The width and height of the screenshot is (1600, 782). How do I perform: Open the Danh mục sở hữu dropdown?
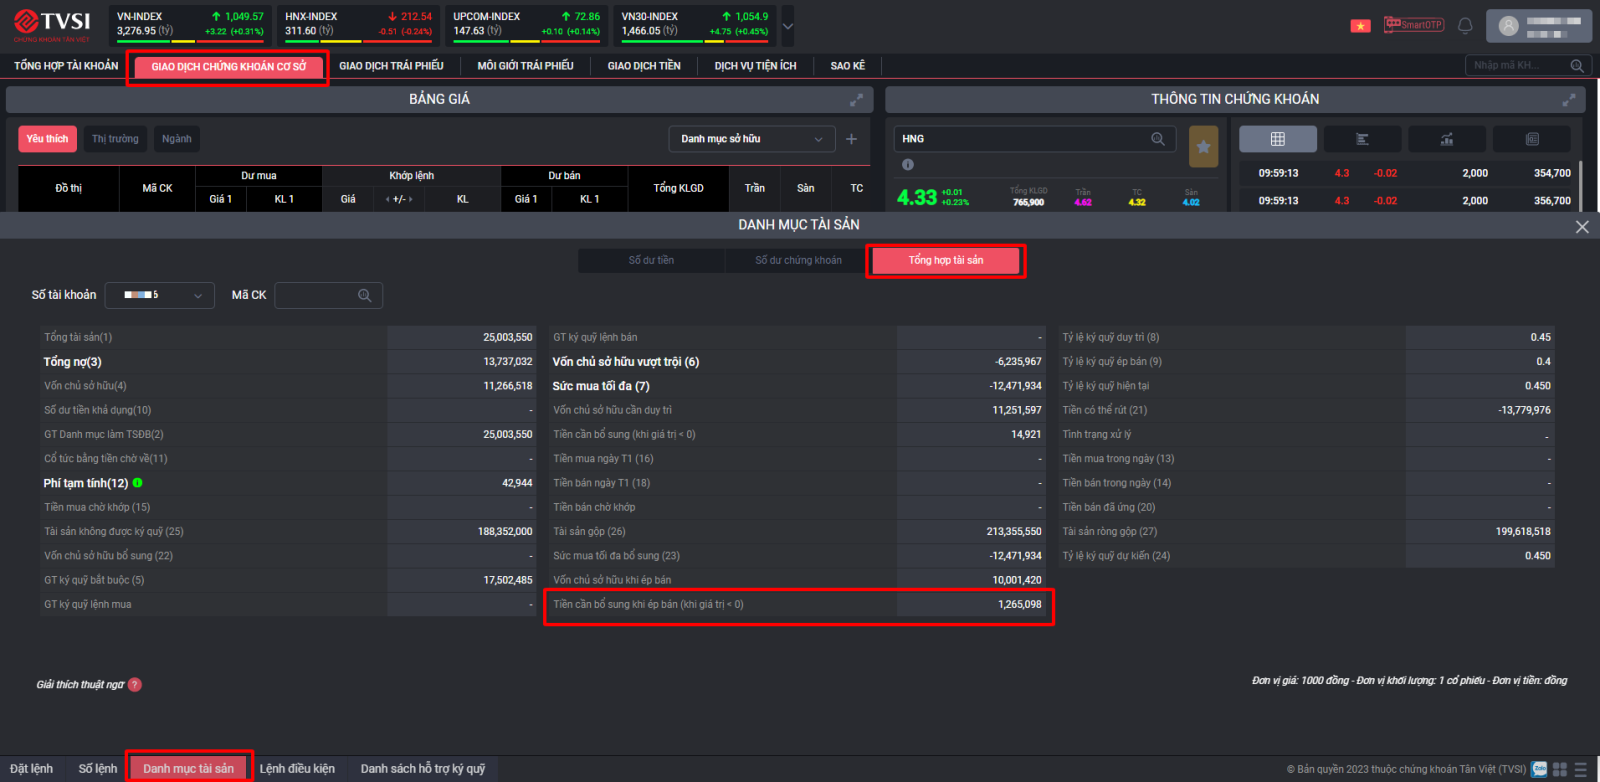coord(751,139)
